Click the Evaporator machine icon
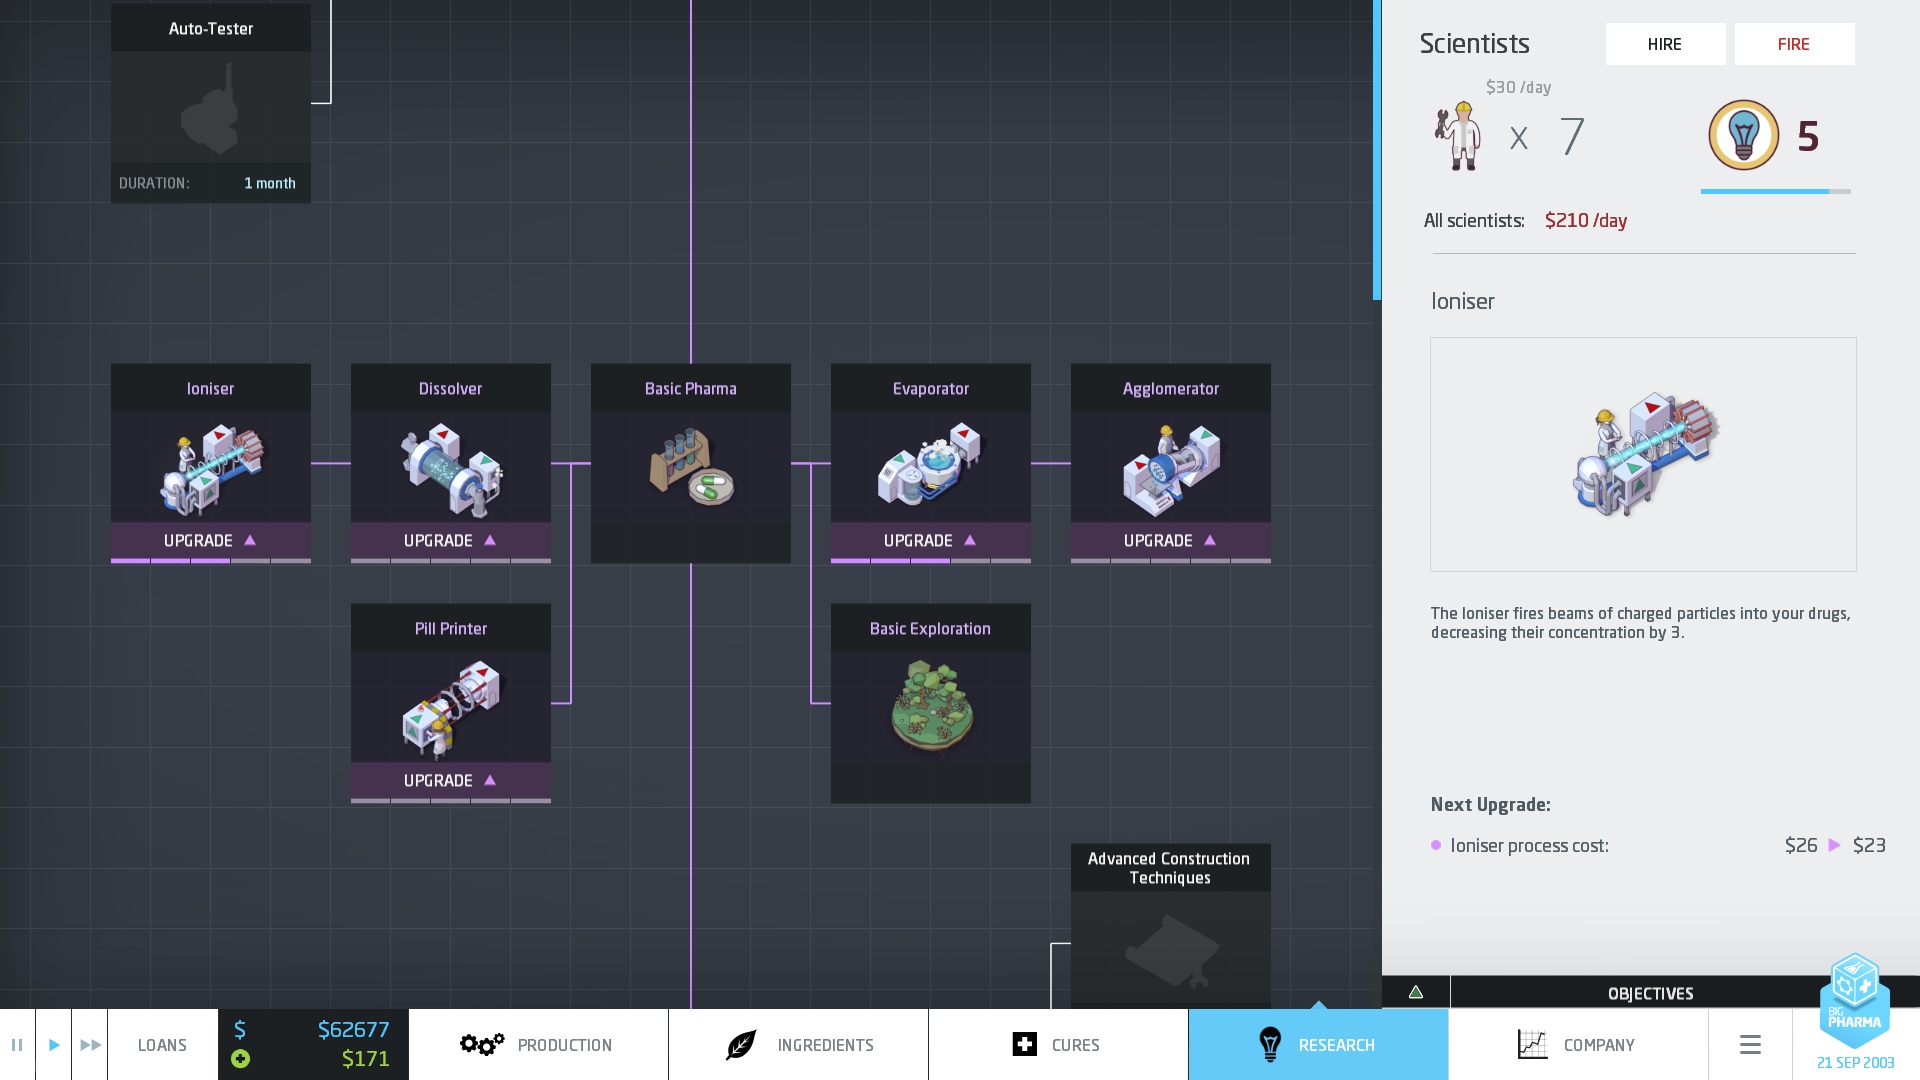This screenshot has height=1080, width=1920. point(931,467)
